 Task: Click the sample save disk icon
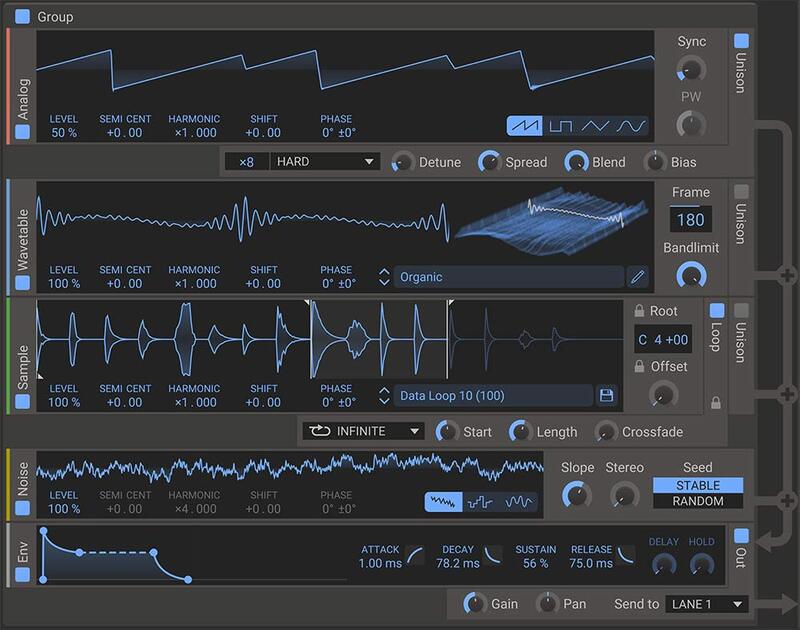point(606,395)
